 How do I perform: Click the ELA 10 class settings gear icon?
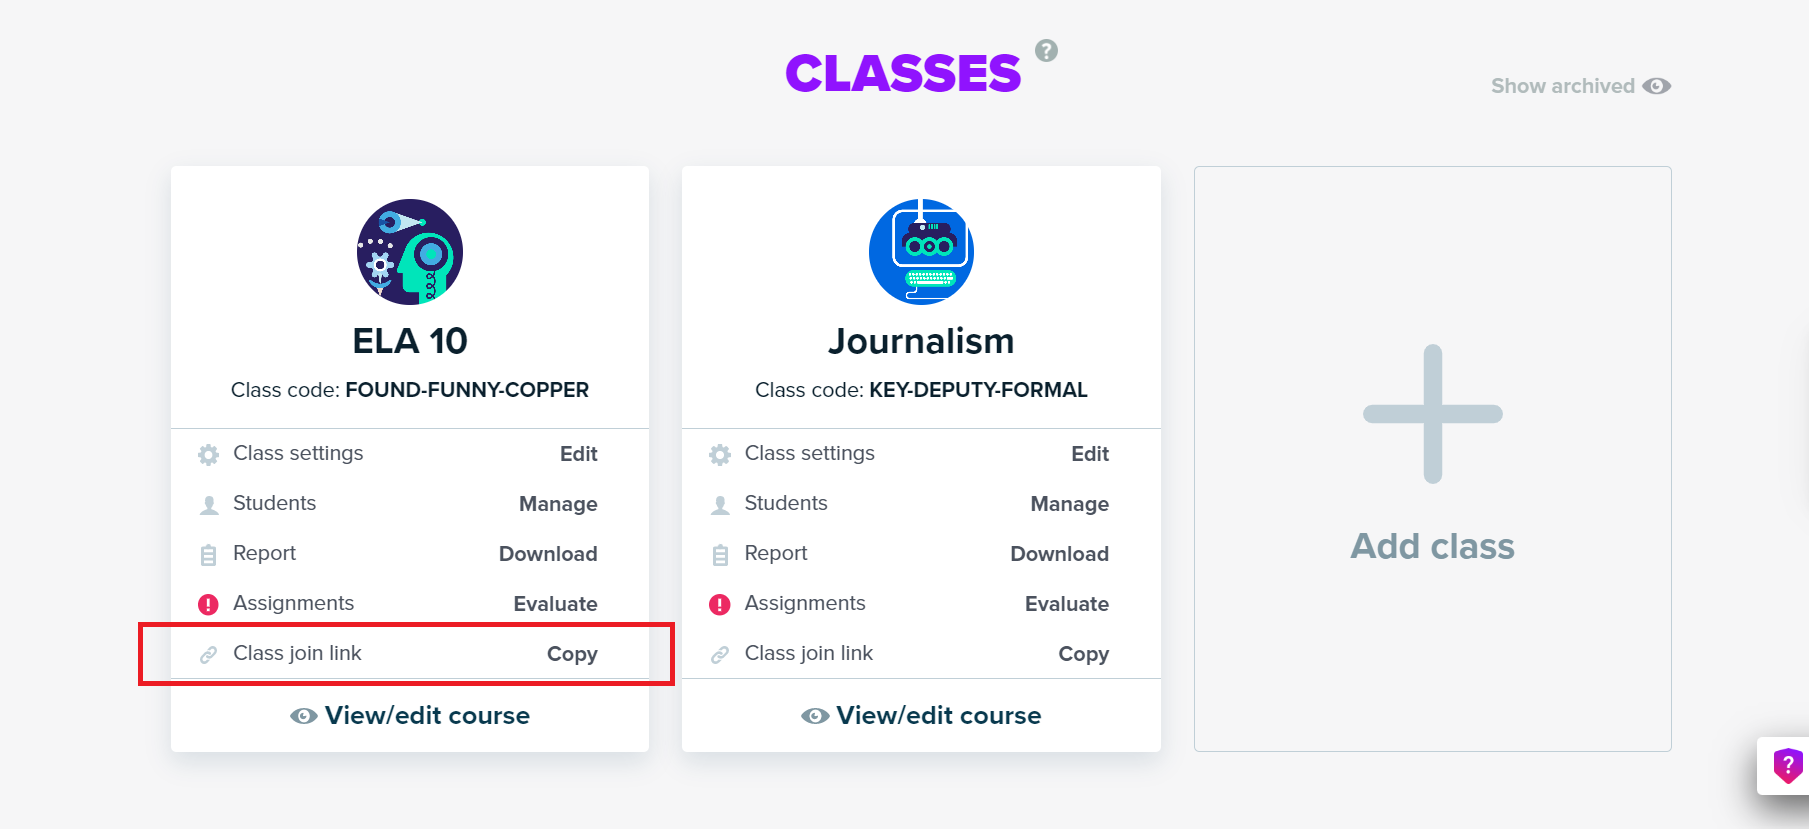coord(208,455)
